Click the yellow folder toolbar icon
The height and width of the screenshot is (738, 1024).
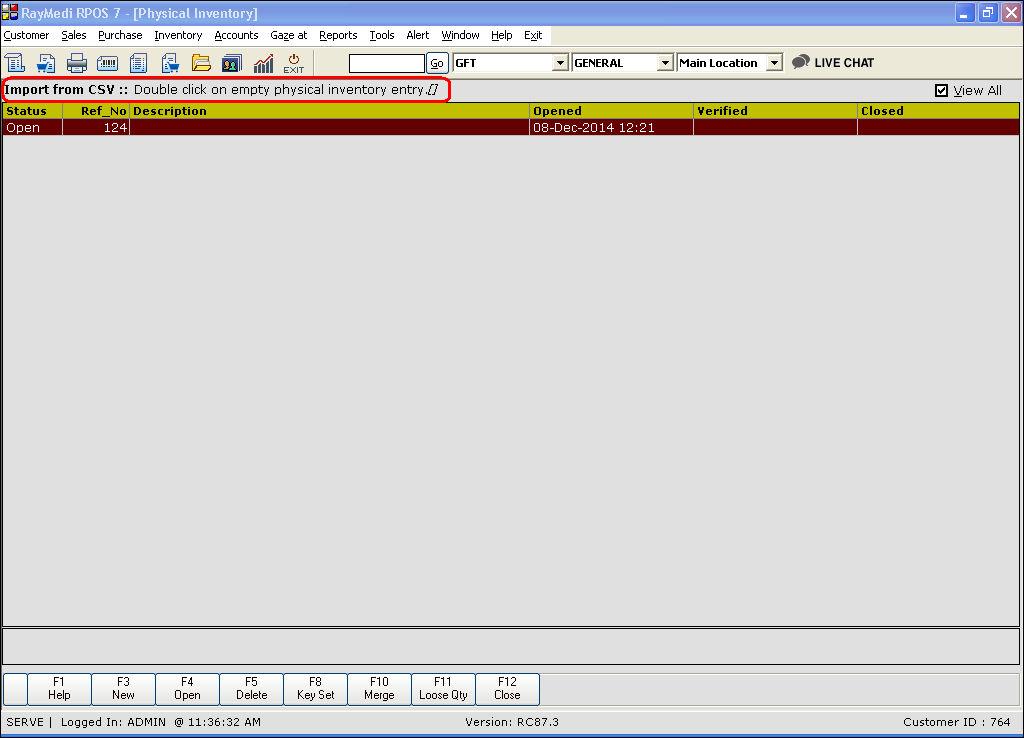[x=201, y=63]
